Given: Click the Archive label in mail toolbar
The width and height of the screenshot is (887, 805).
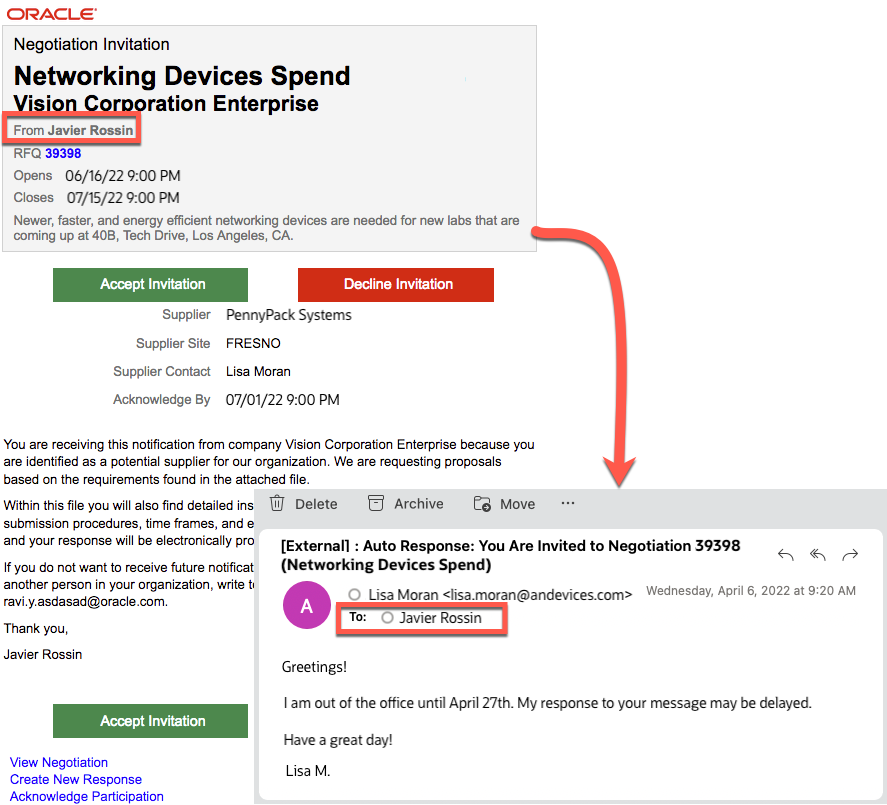Looking at the screenshot, I should coord(419,504).
